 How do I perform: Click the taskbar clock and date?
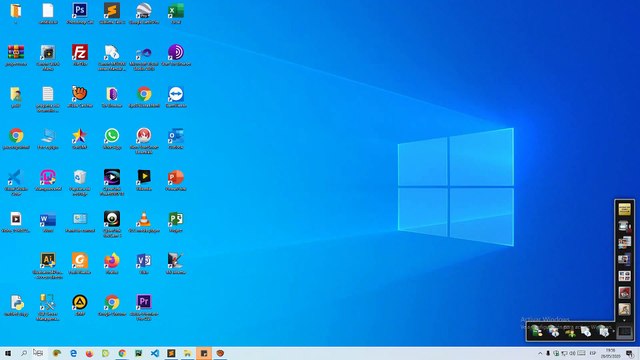(611, 353)
